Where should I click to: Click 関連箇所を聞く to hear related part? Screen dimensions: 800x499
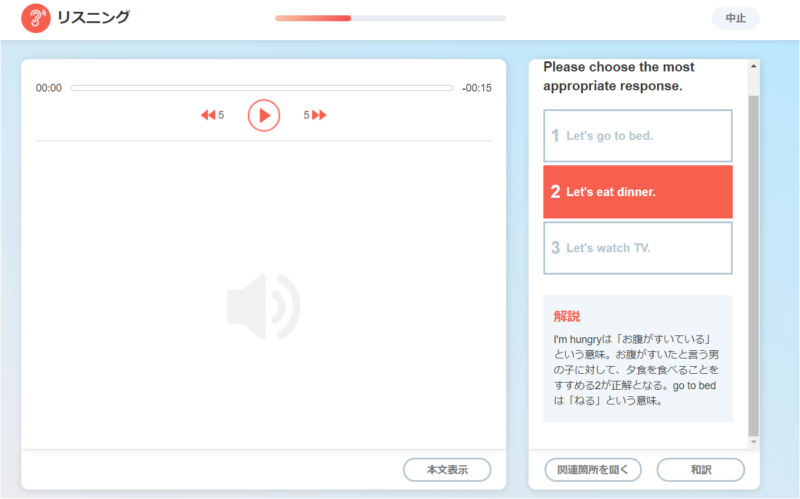(x=593, y=469)
